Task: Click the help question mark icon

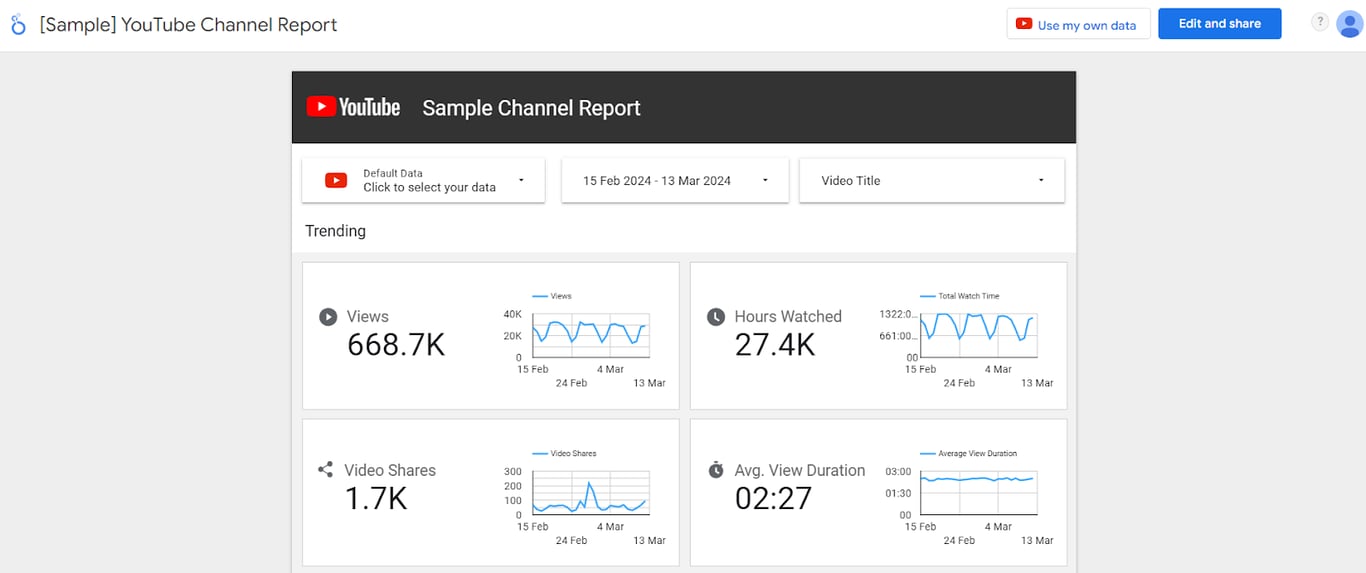Action: (1320, 22)
